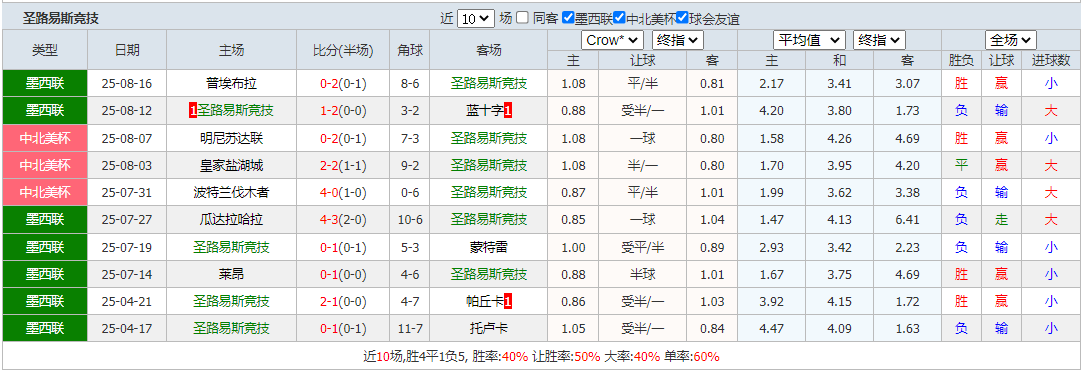1086x373 pixels.
Task: Open the 2-1(0-0) score for 25-04-21
Action: pos(343,302)
